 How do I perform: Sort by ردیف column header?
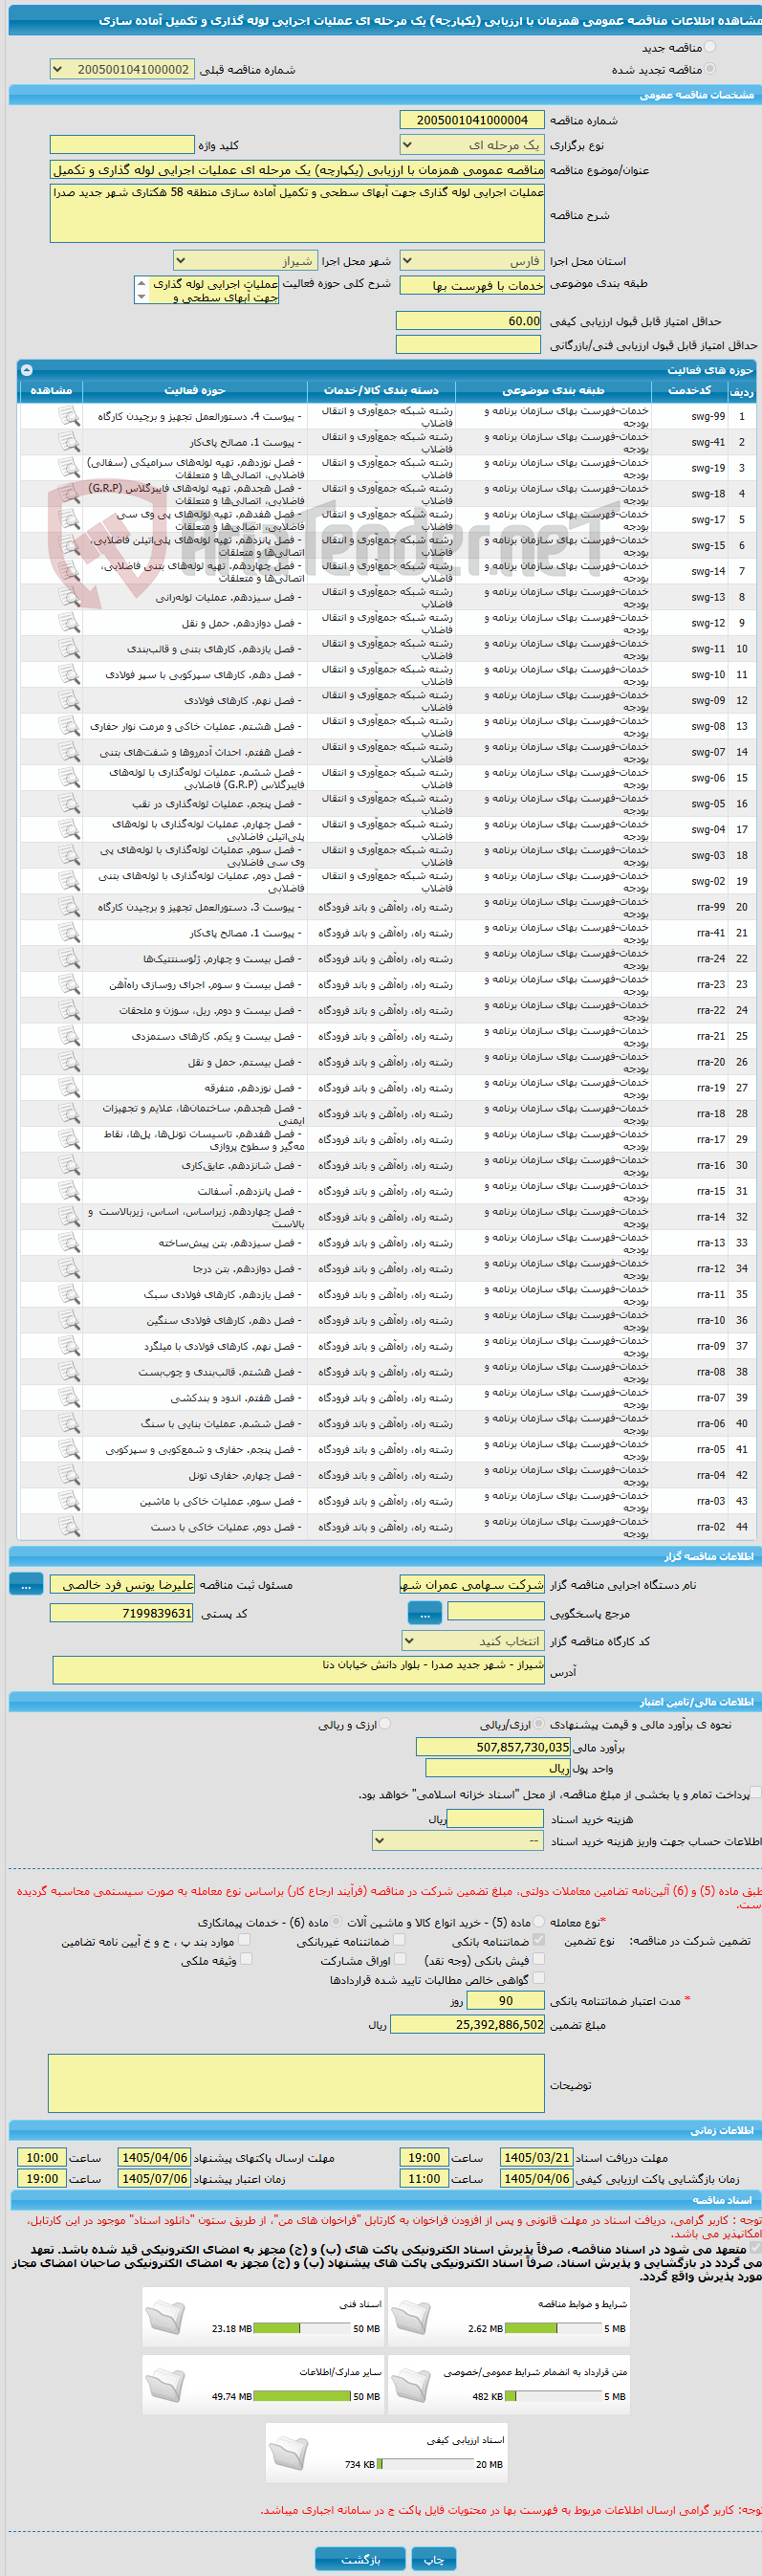click(742, 392)
